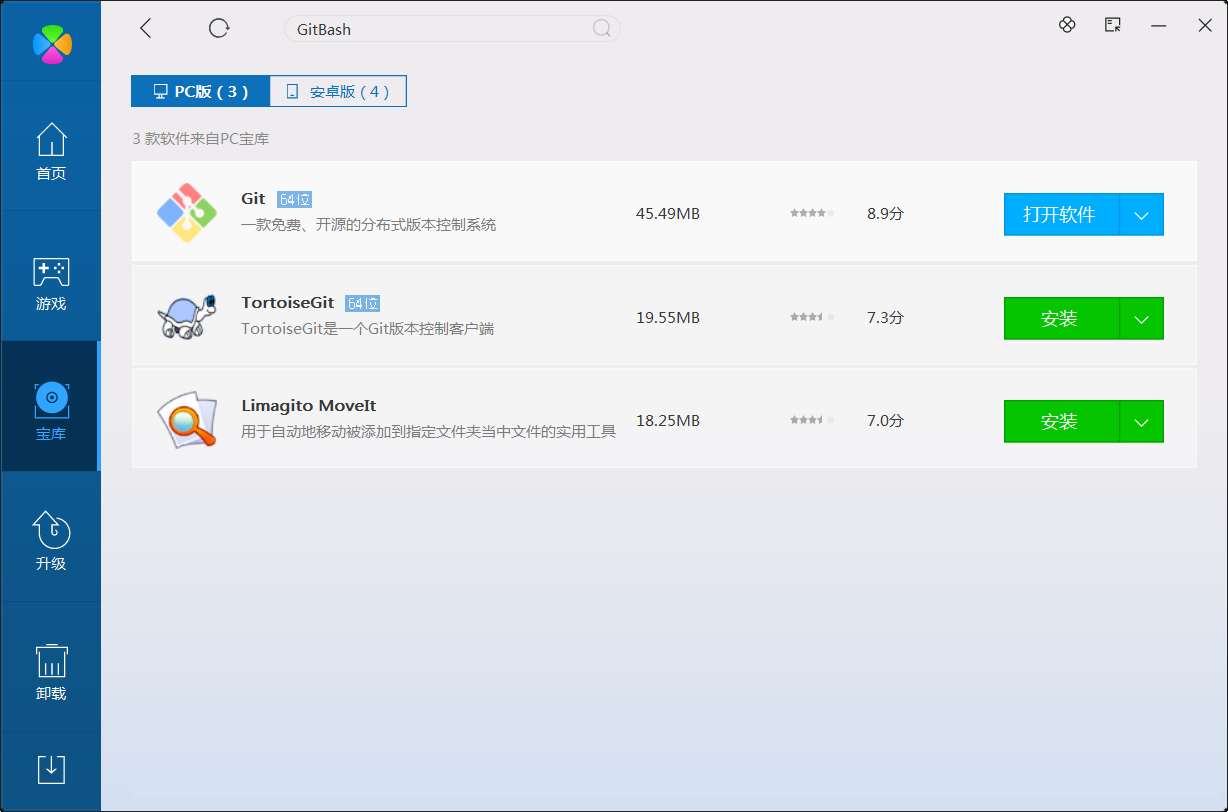Screen dimensions: 1228x812
Task: Click the 18.25MB size text
Action: click(668, 420)
